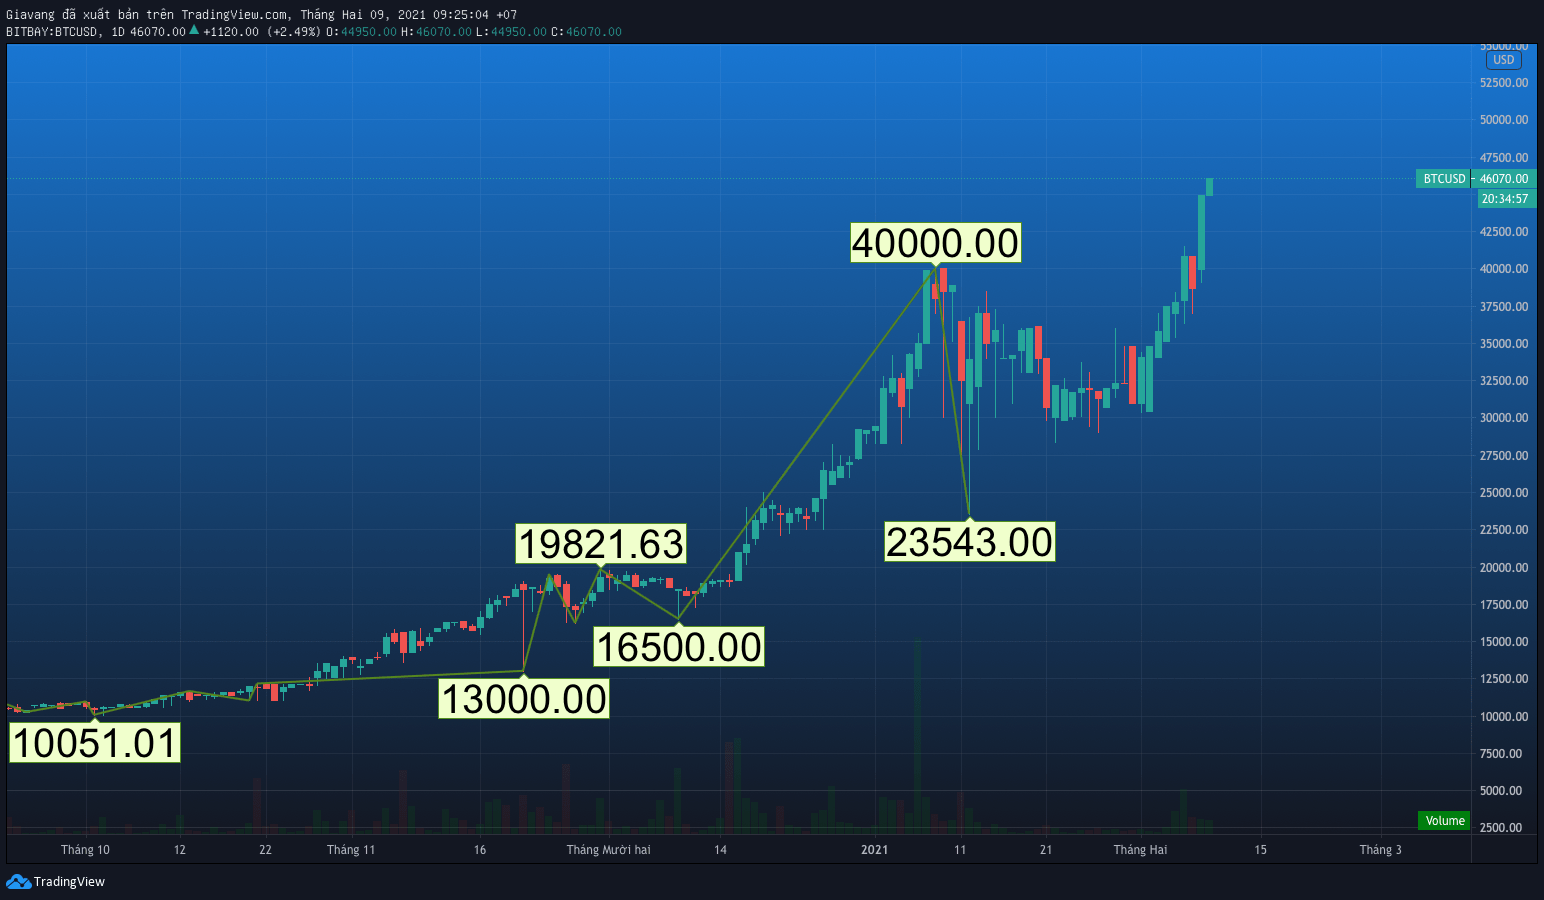Click the Tháng Mười hai time axis label
This screenshot has height=900, width=1544.
609,850
